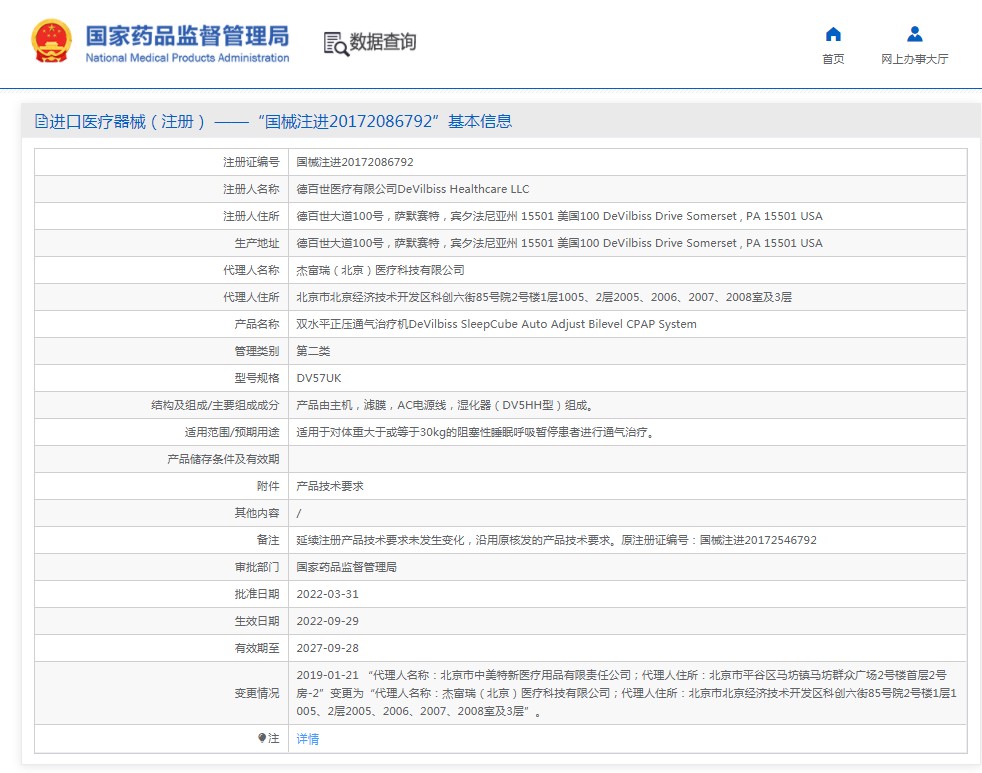The width and height of the screenshot is (982, 773).
Task: Click the 产品储存条件及有效期 row label
Action: [223, 459]
